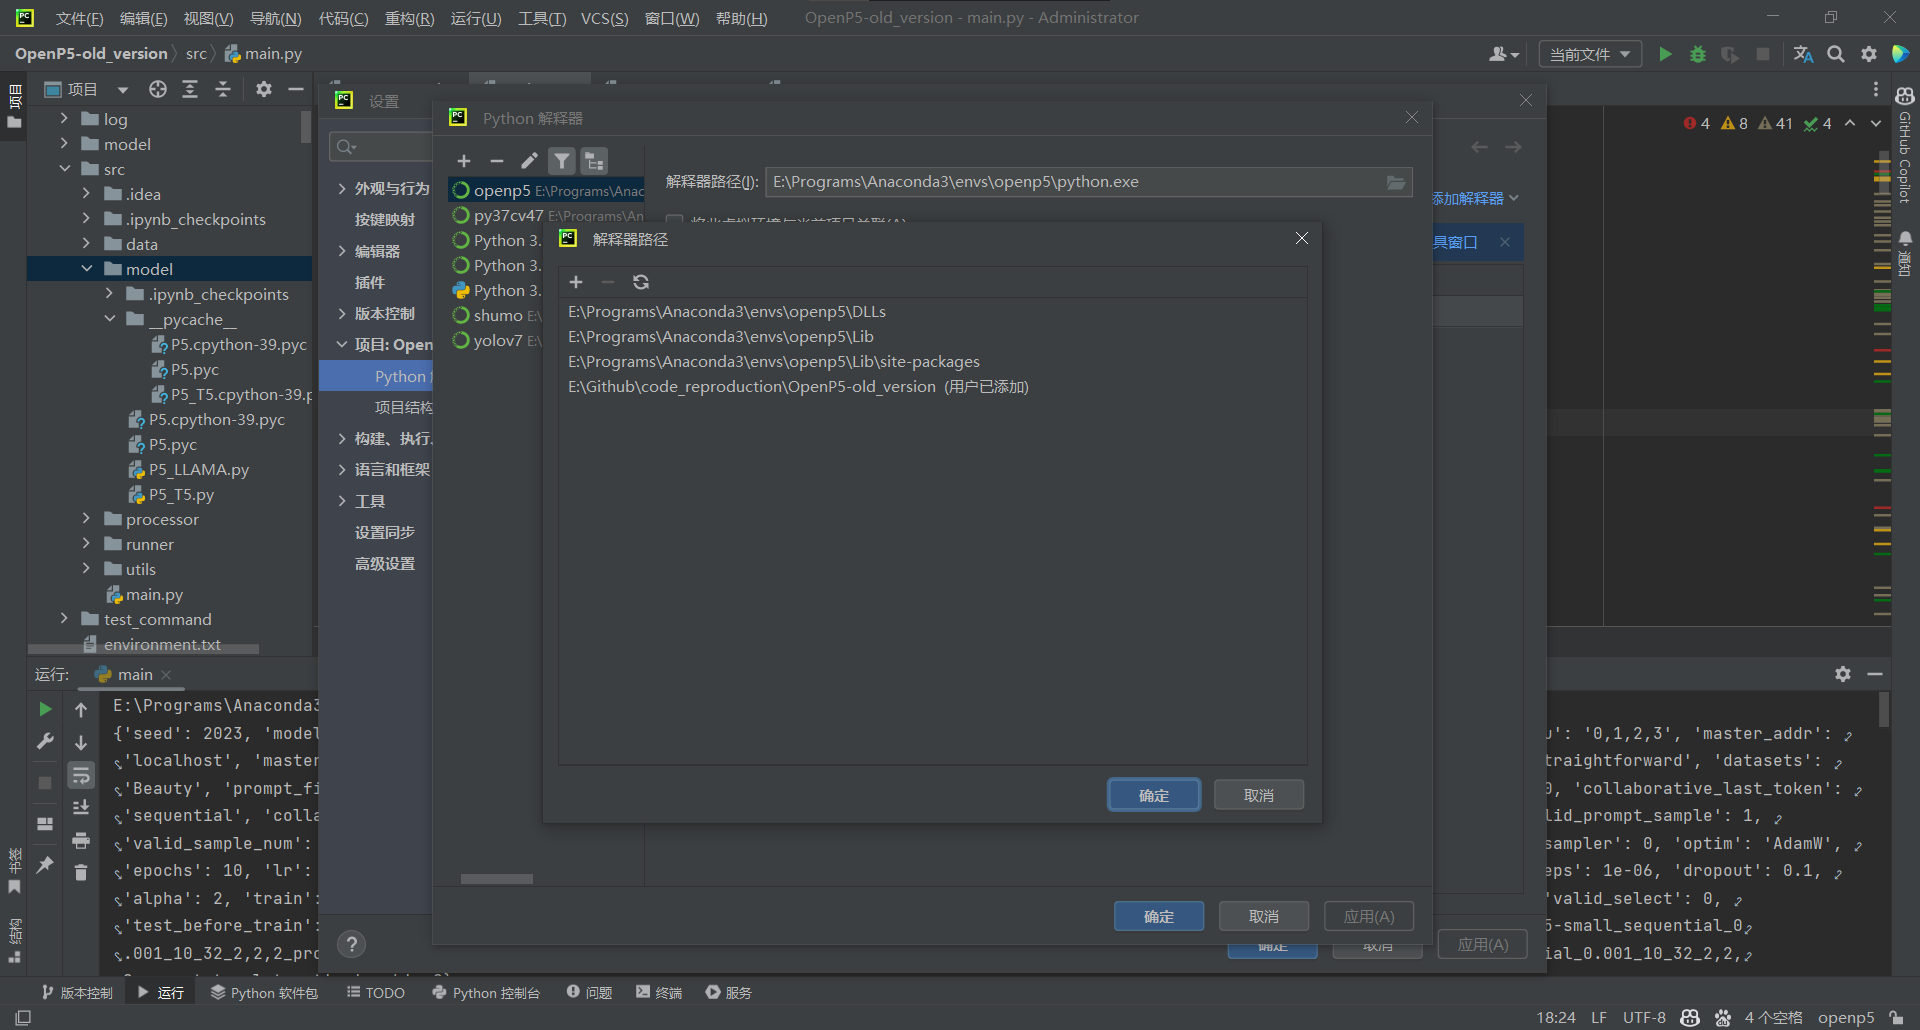Image resolution: width=1920 pixels, height=1030 pixels.
Task: Expand the 外观与行为 settings section
Action: (x=342, y=188)
